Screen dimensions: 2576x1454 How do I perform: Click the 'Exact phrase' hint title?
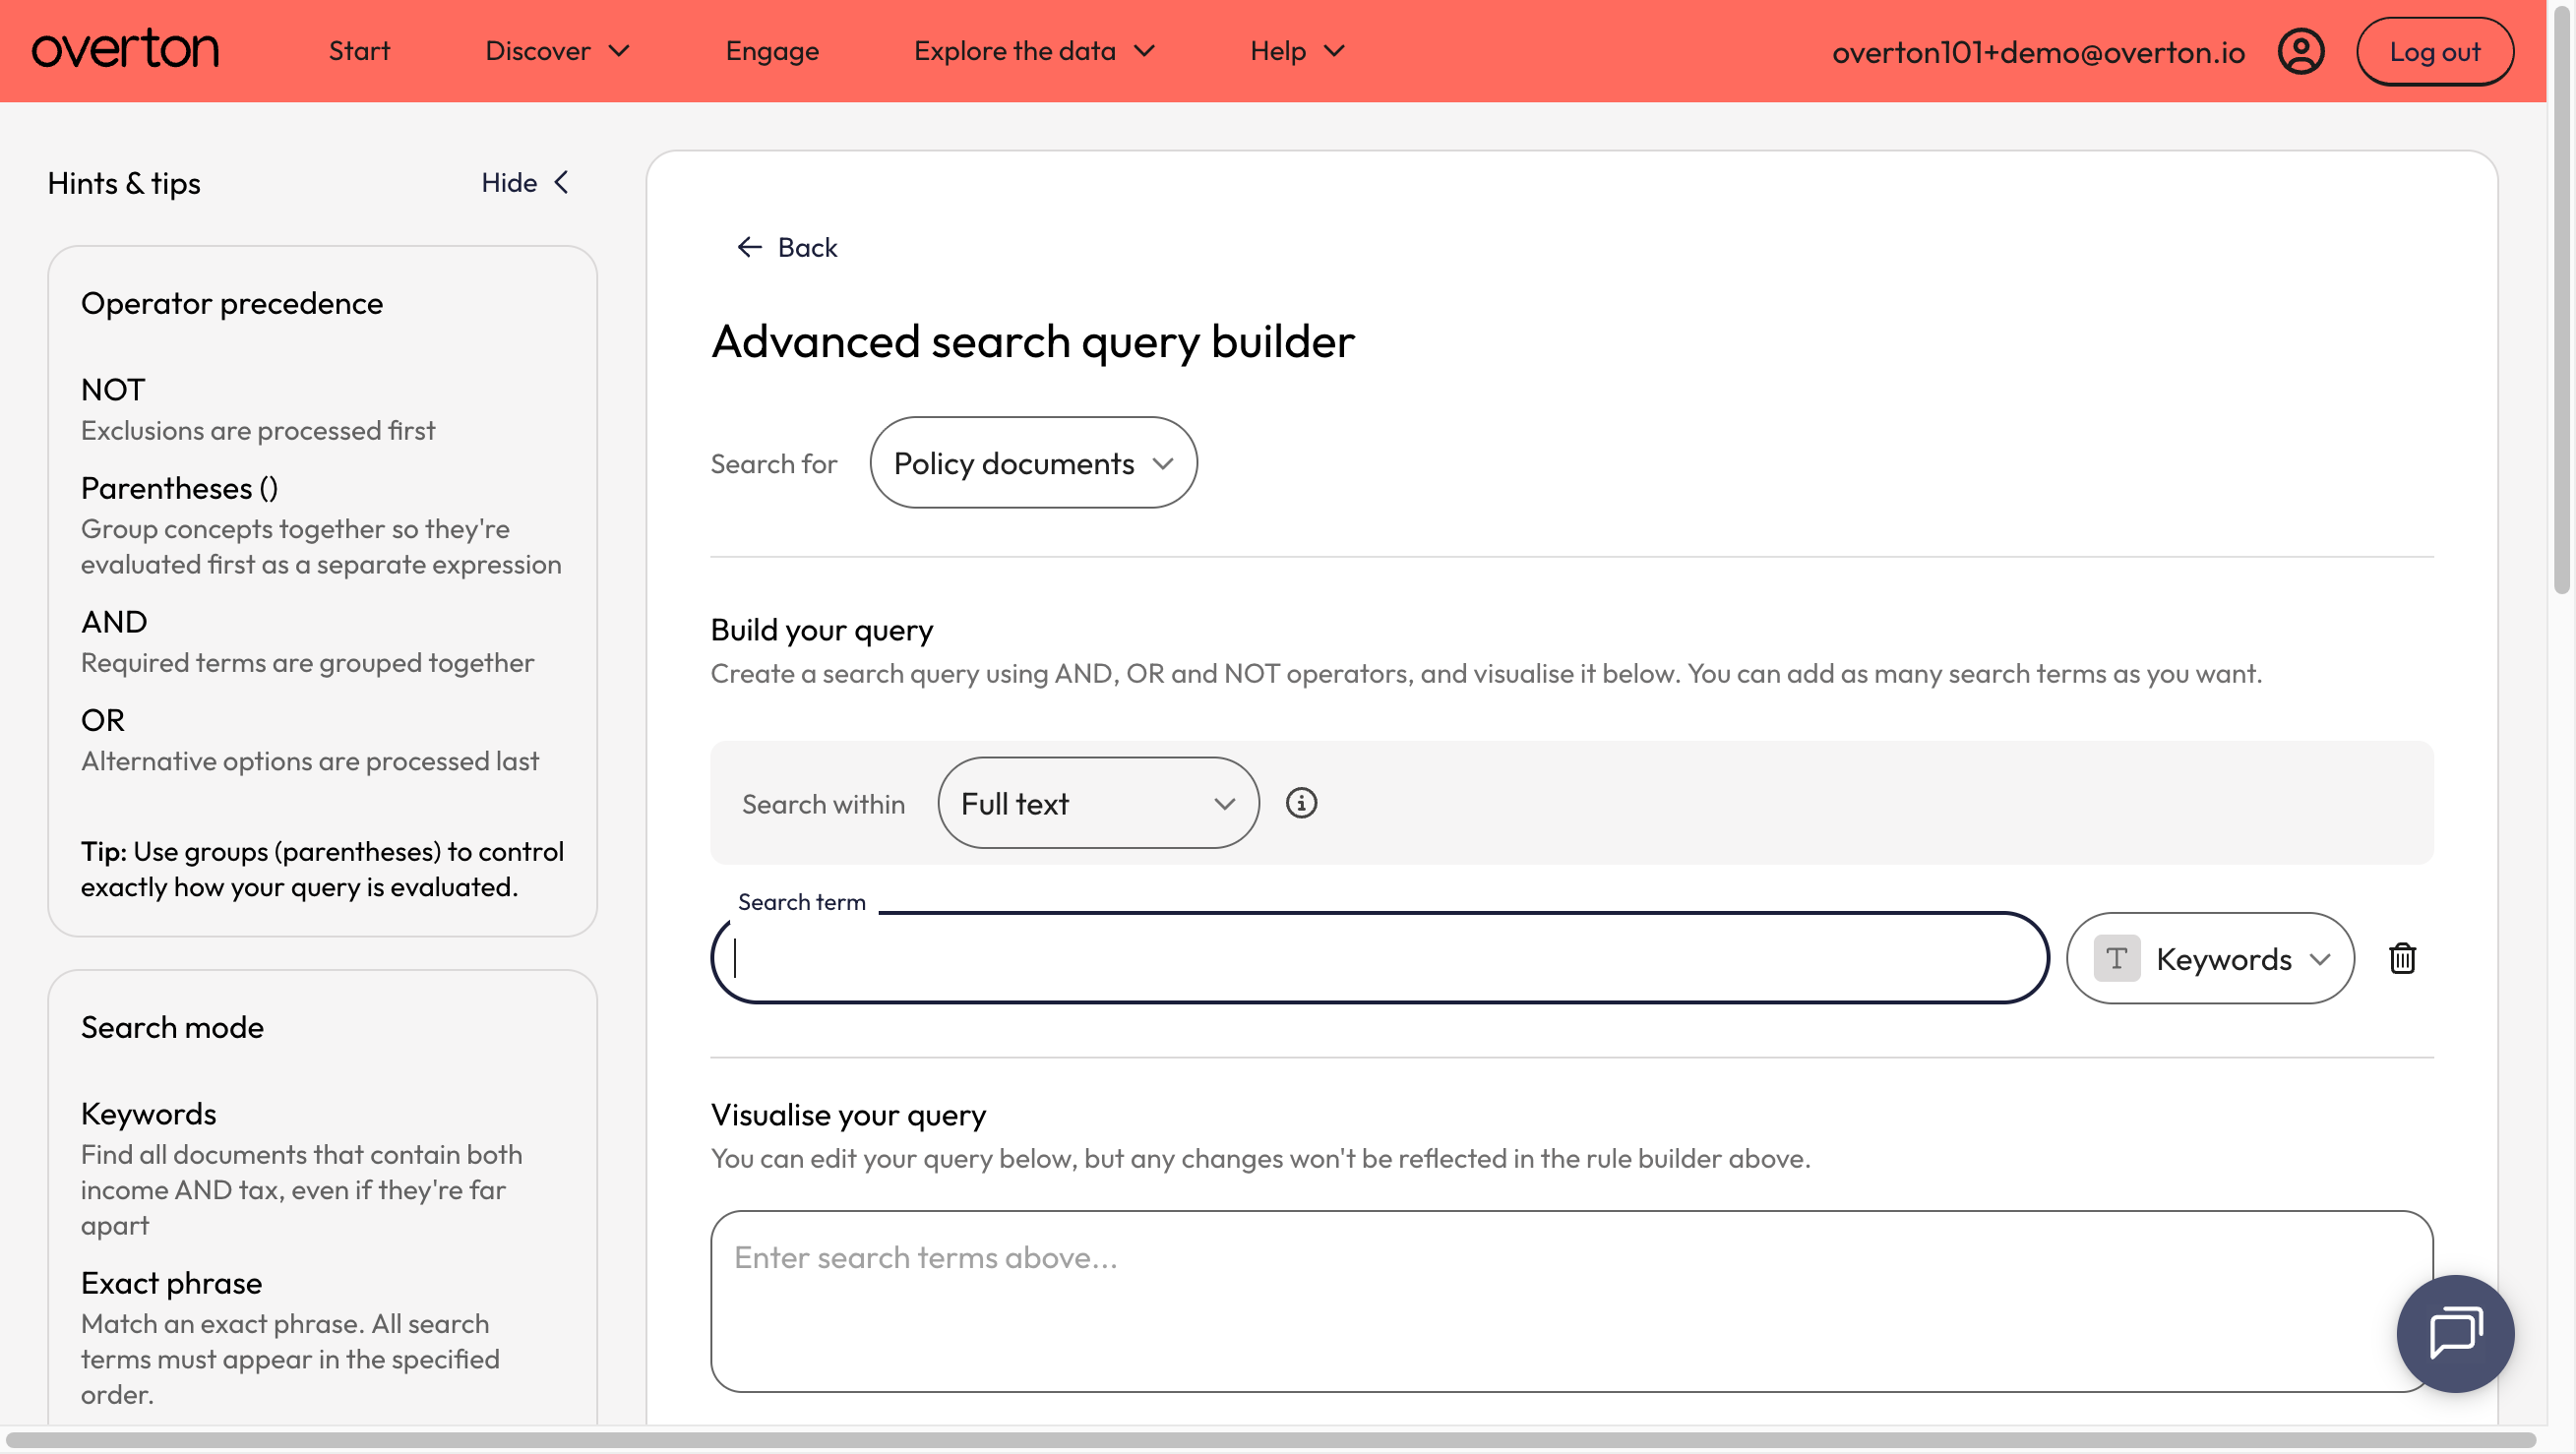(x=172, y=1283)
